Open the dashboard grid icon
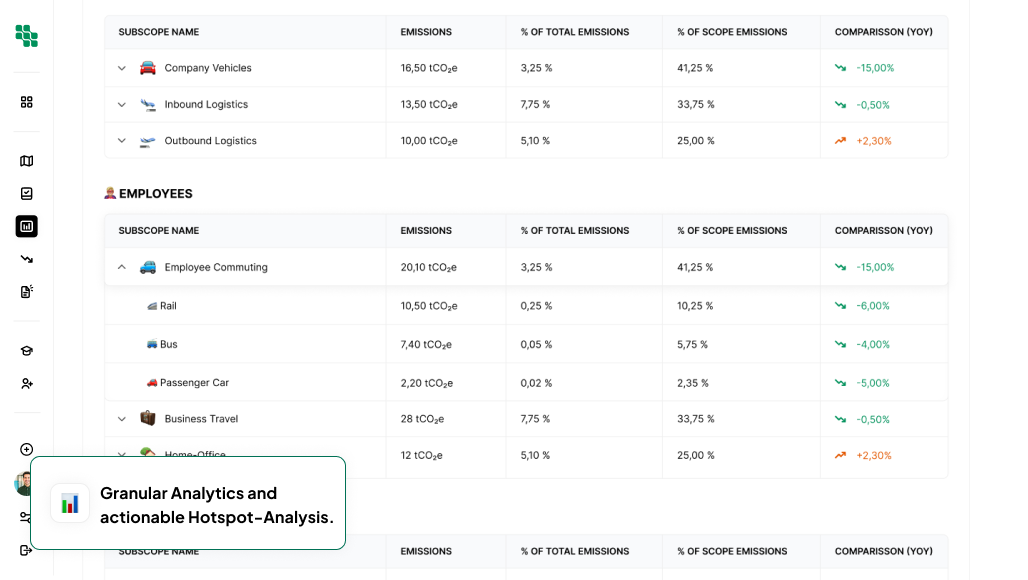Image resolution: width=1028 pixels, height=580 pixels. [27, 102]
